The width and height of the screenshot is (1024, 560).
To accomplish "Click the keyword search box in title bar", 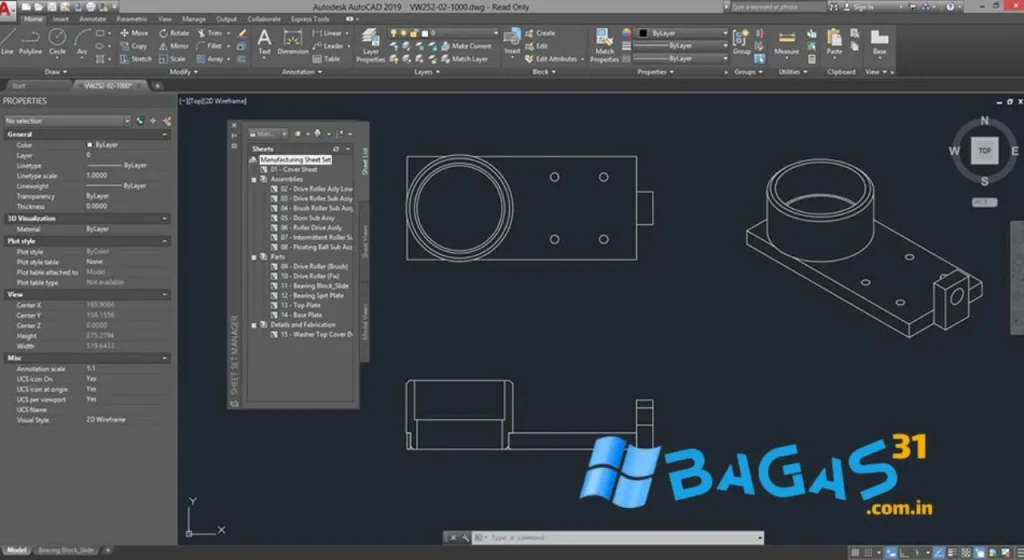I will pos(777,7).
